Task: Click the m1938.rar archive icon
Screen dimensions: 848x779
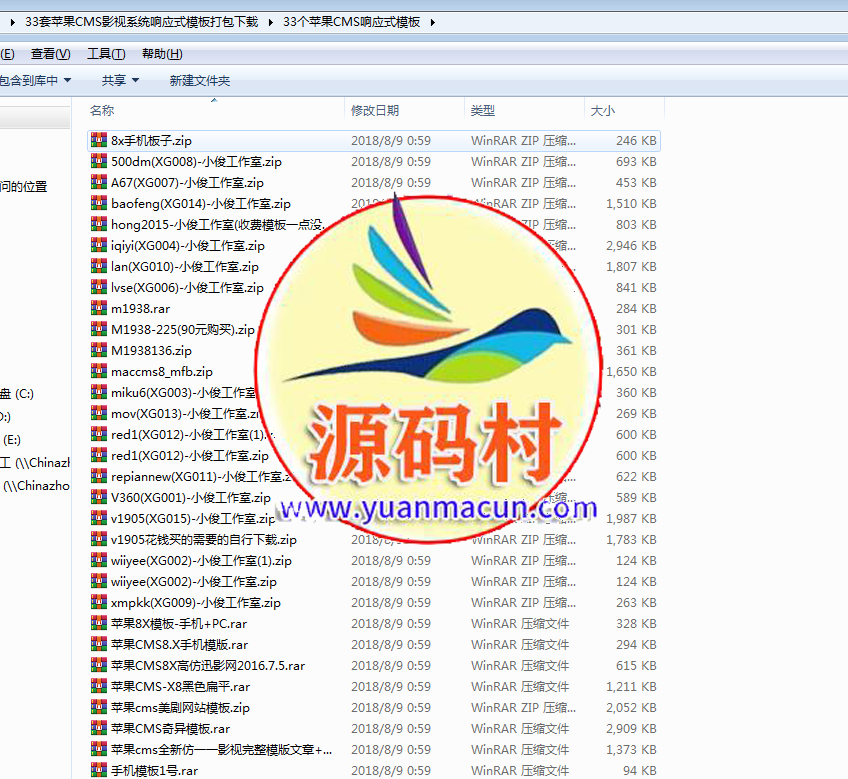Action: pyautogui.click(x=98, y=308)
